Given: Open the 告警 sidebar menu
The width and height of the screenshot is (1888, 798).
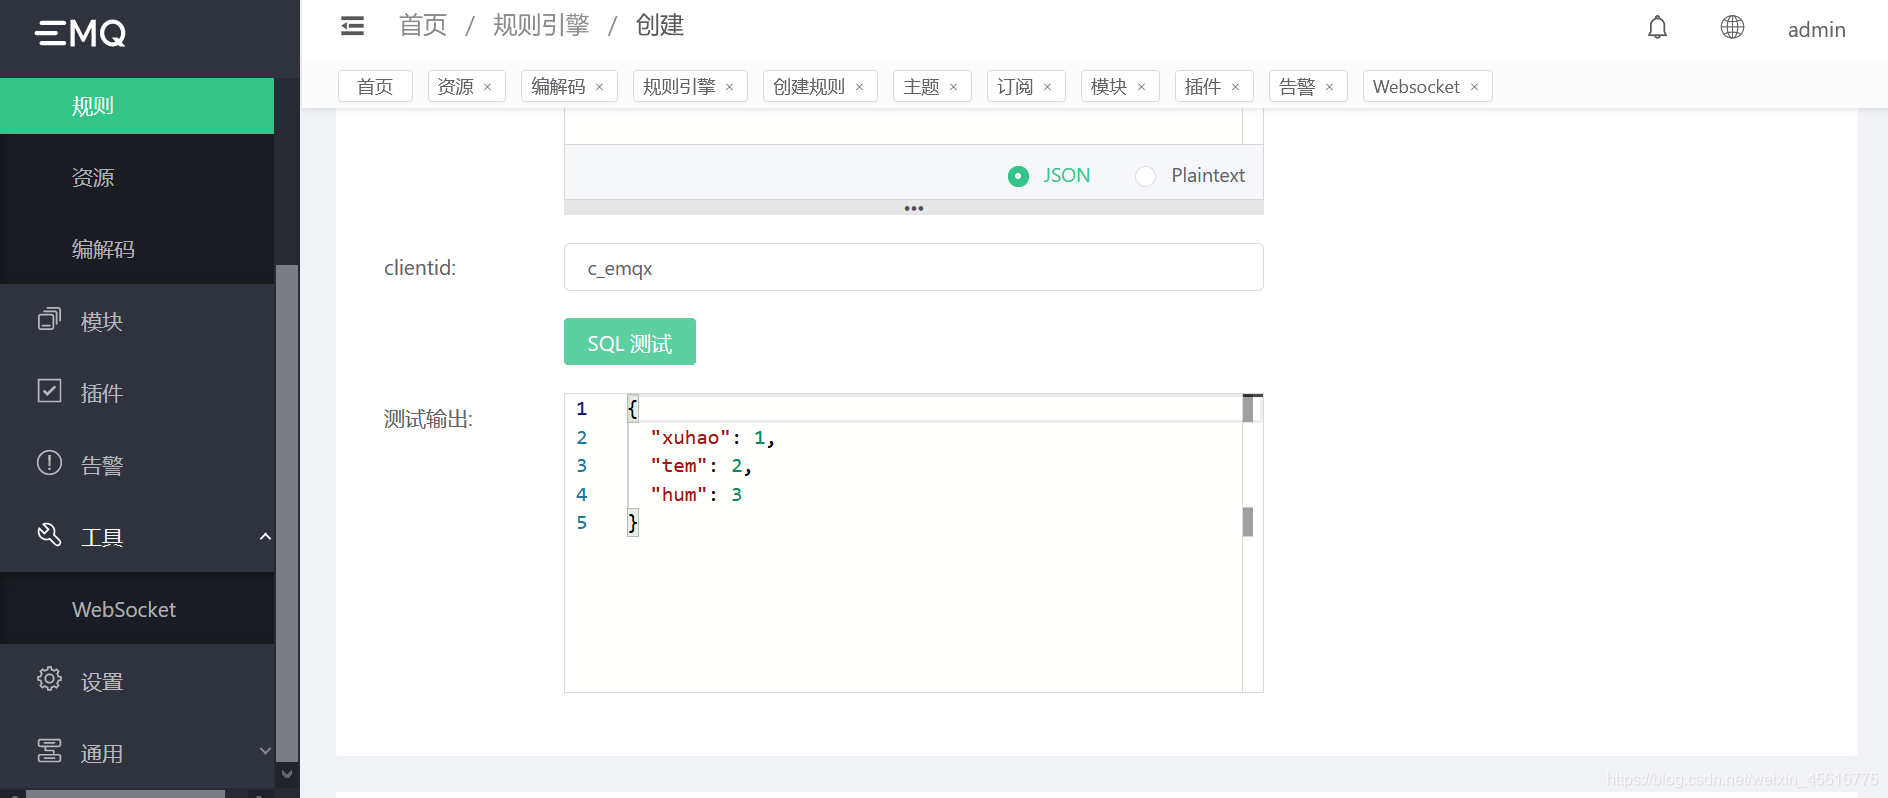Looking at the screenshot, I should click(x=137, y=465).
